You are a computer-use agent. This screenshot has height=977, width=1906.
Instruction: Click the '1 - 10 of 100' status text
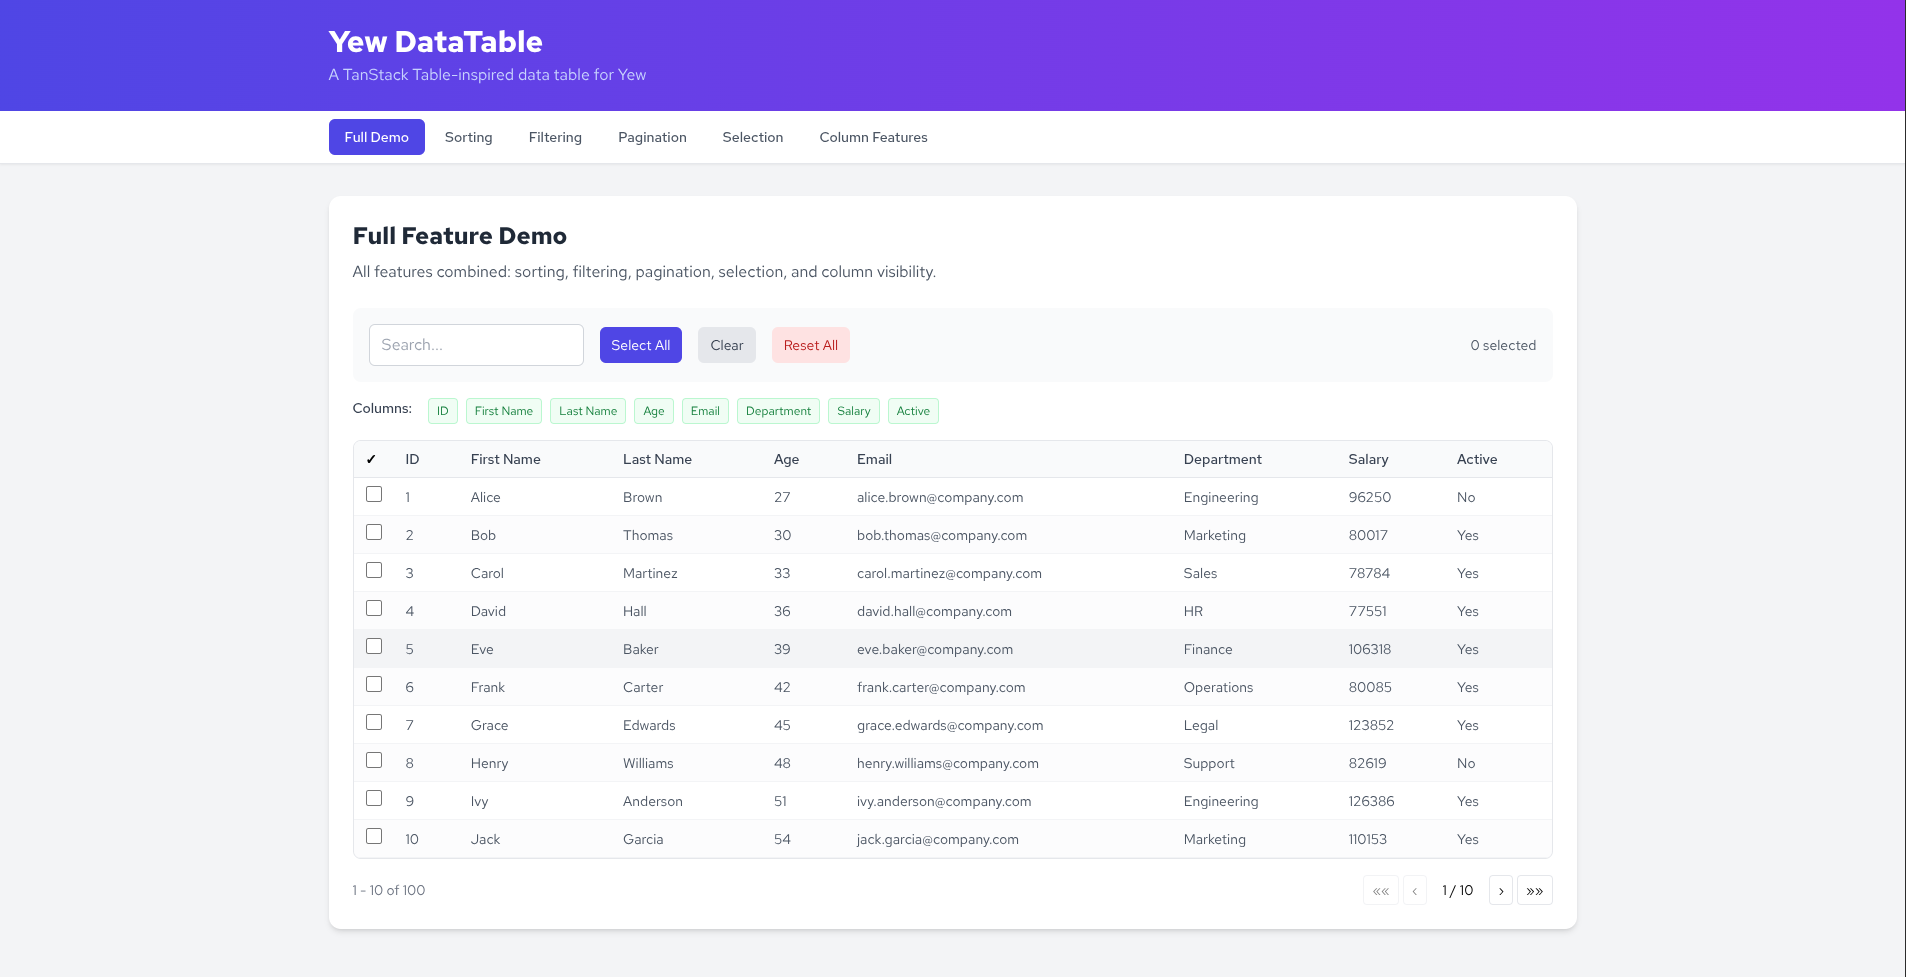(389, 890)
